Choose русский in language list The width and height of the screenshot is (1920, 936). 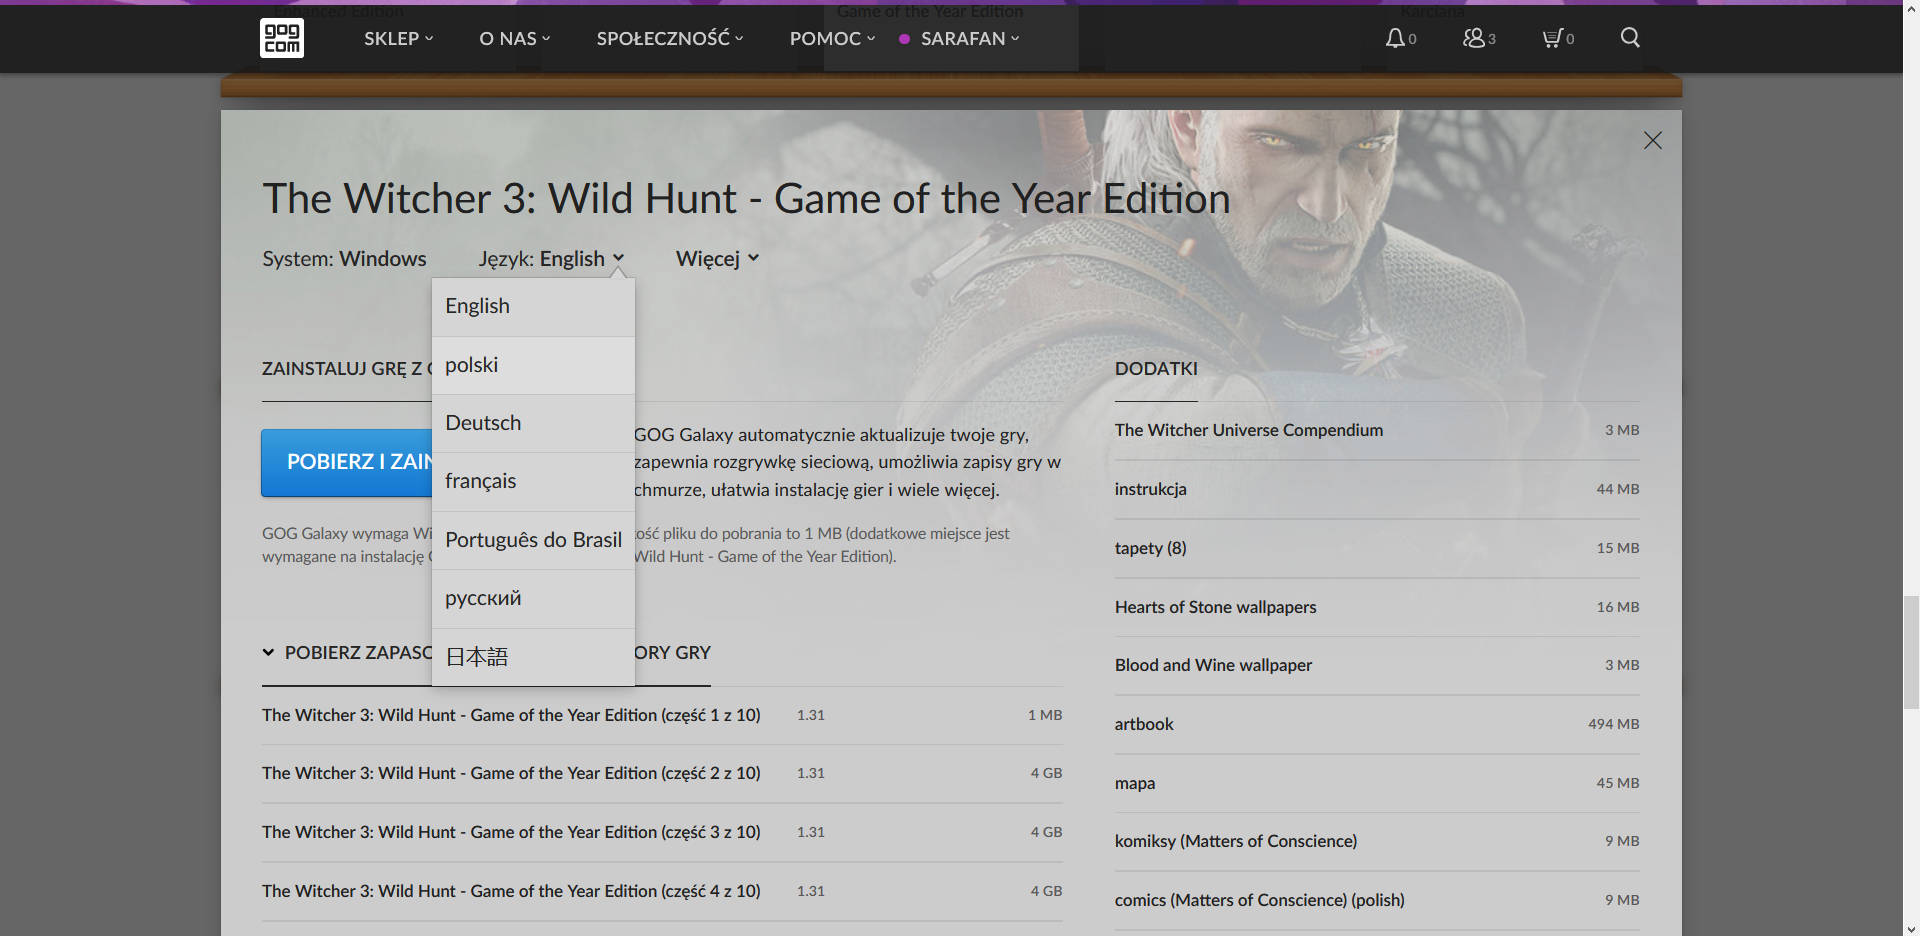(533, 598)
